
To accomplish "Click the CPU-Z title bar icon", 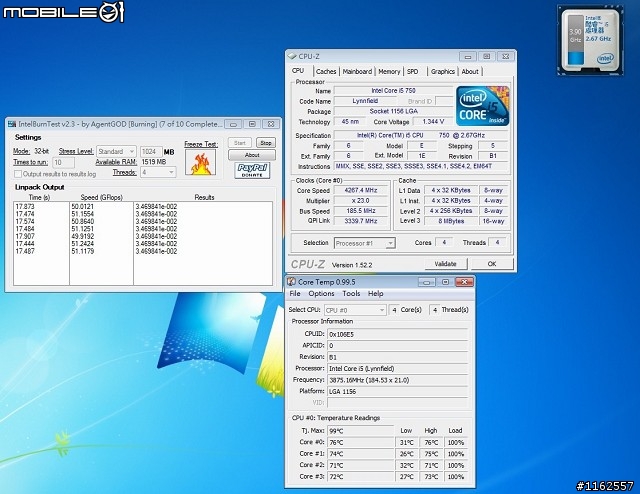I will coord(292,56).
